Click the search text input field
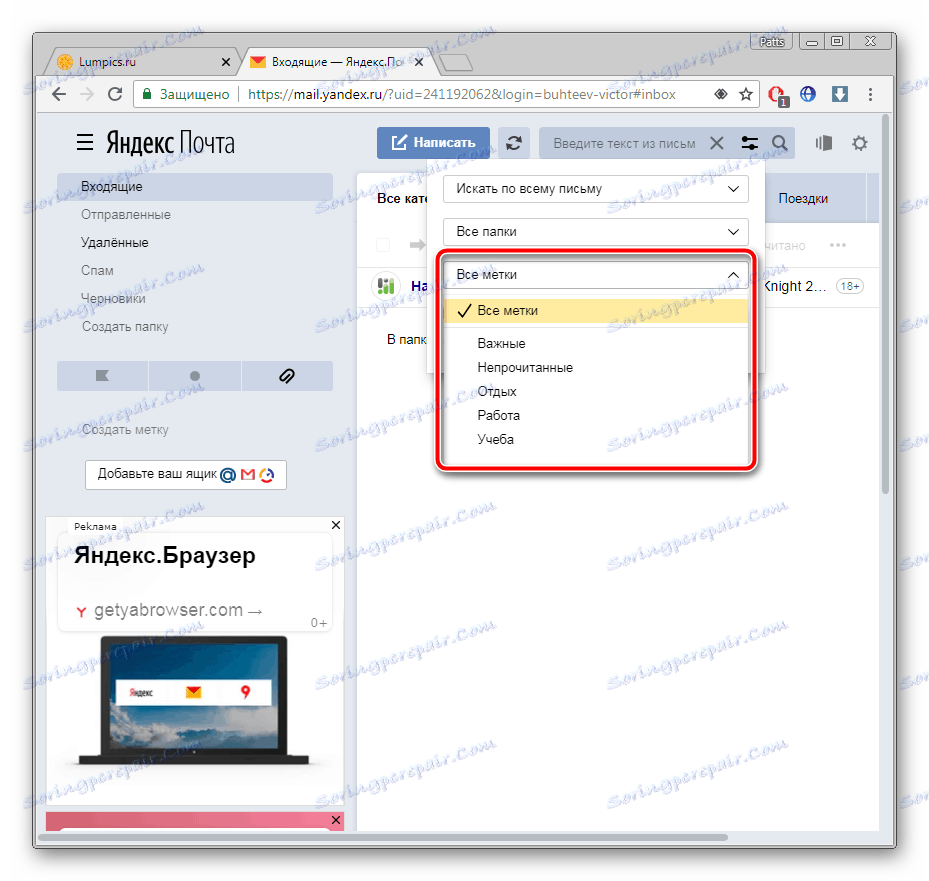Screen dimensions: 929x881 coord(624,143)
